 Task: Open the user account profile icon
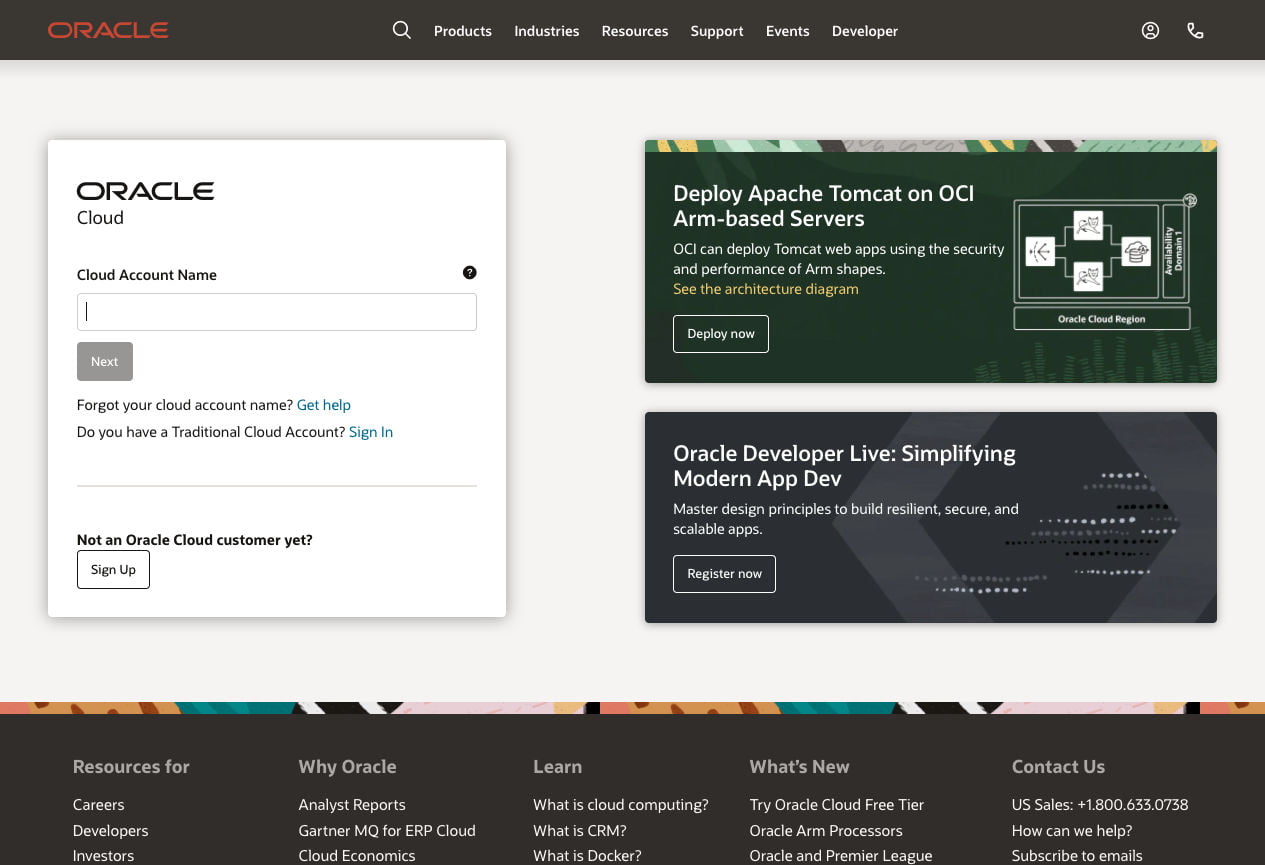1150,30
